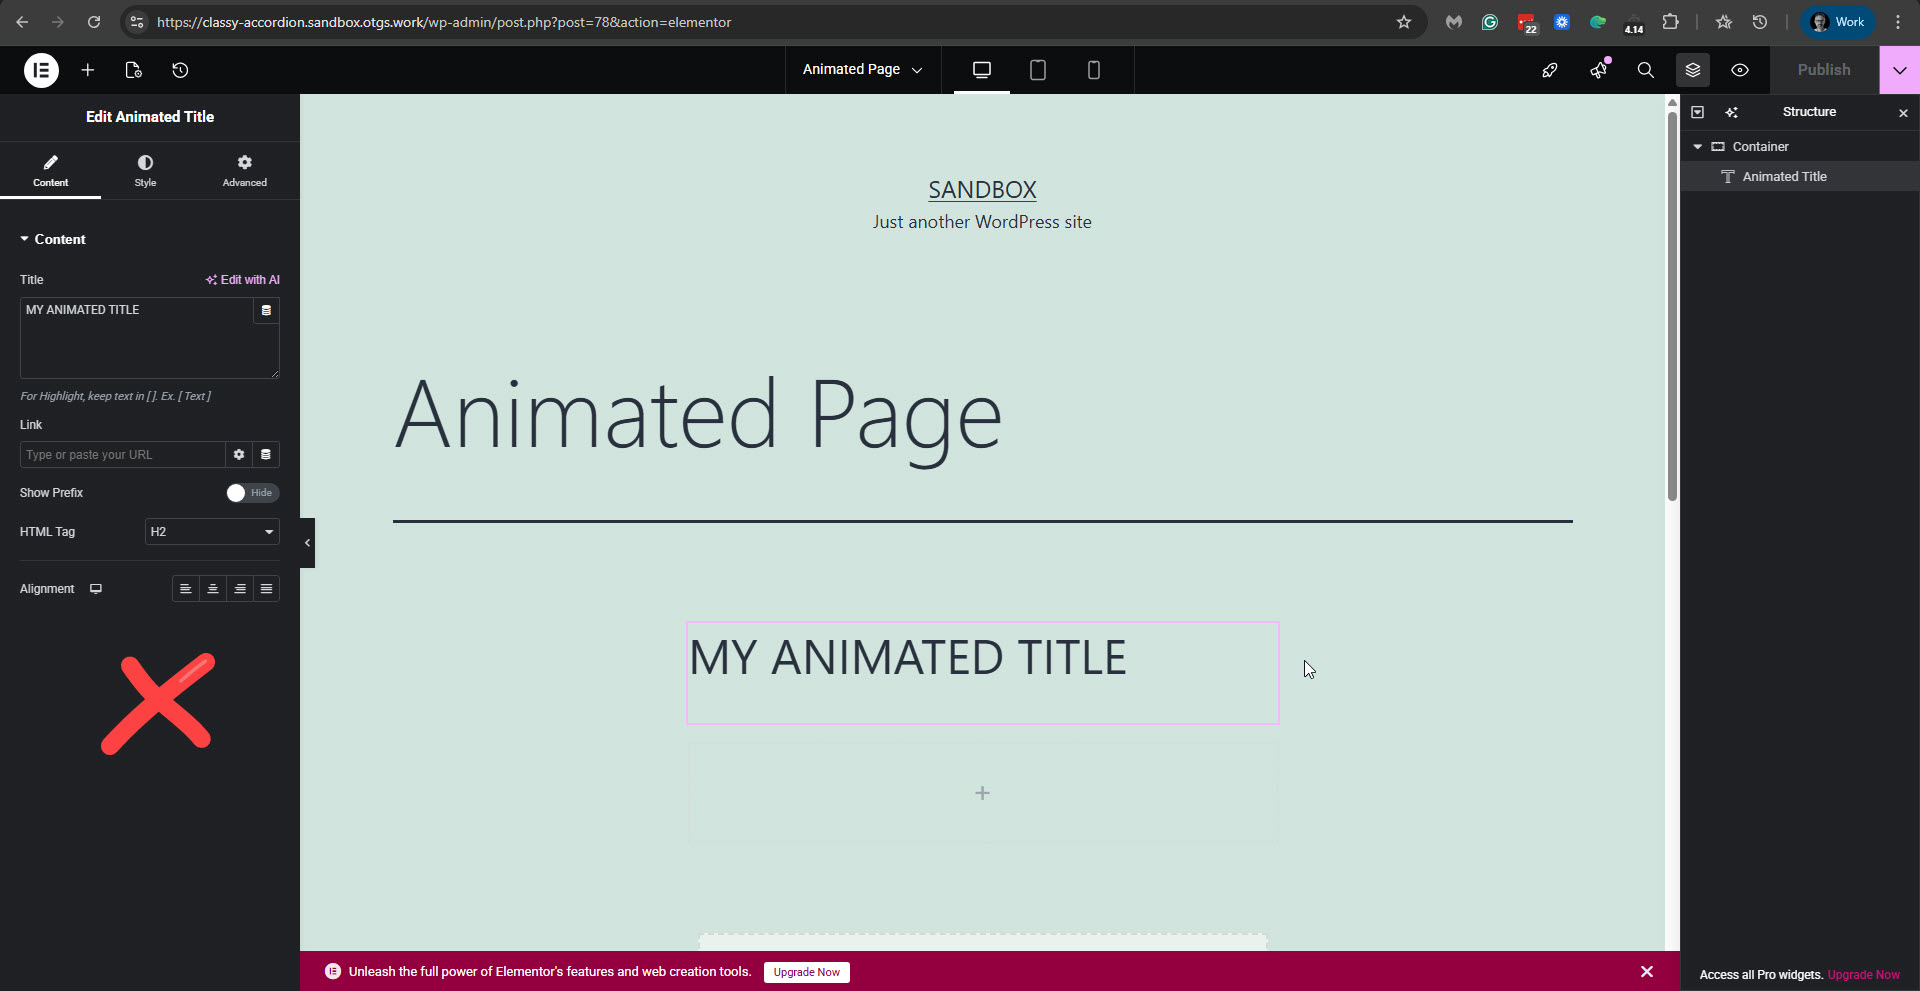Click the Link options gear icon
Image resolution: width=1920 pixels, height=991 pixels.
click(x=239, y=455)
